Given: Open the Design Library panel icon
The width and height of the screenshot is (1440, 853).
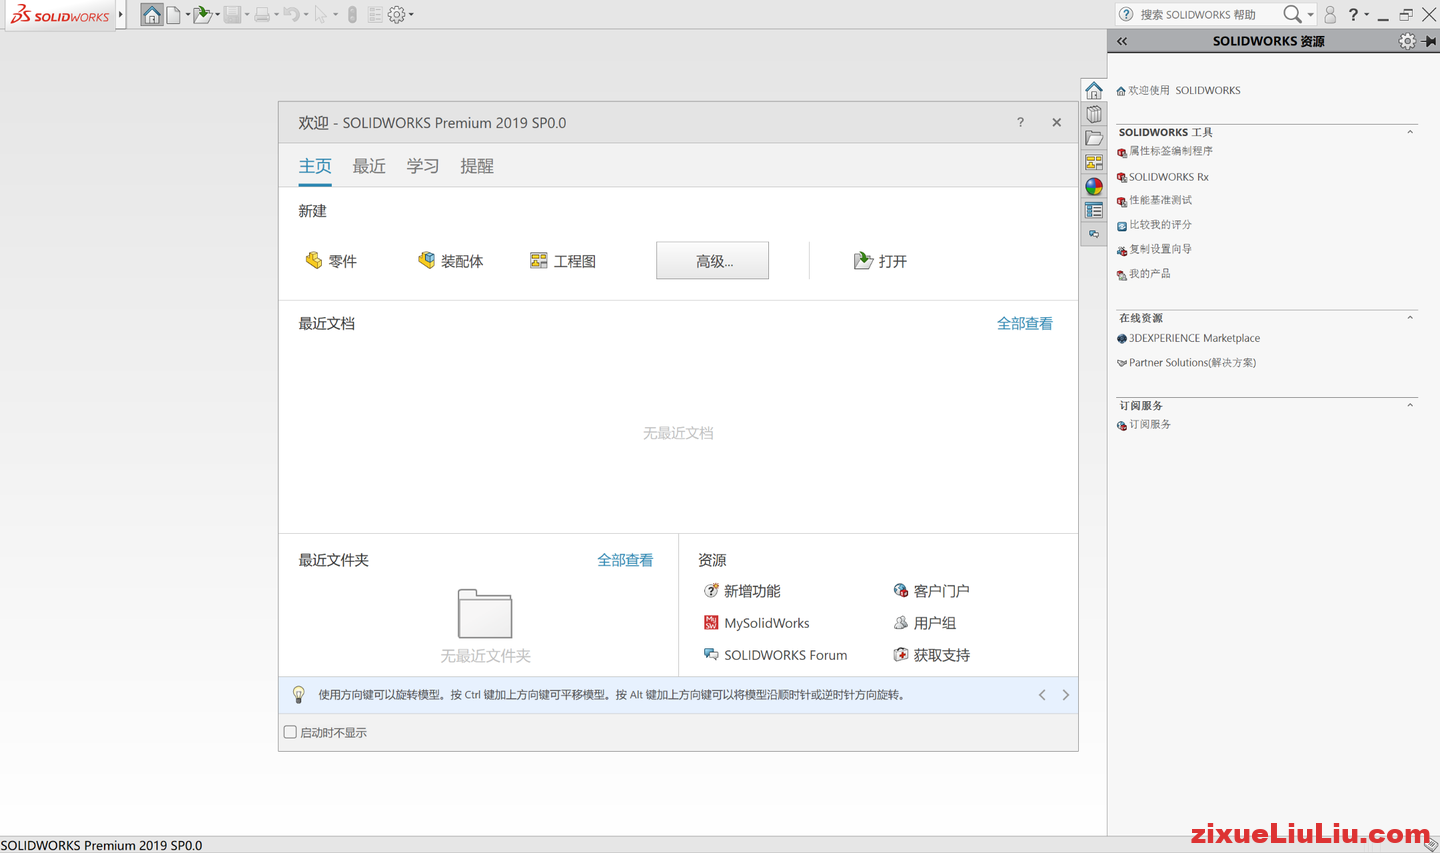Looking at the screenshot, I should (x=1093, y=113).
